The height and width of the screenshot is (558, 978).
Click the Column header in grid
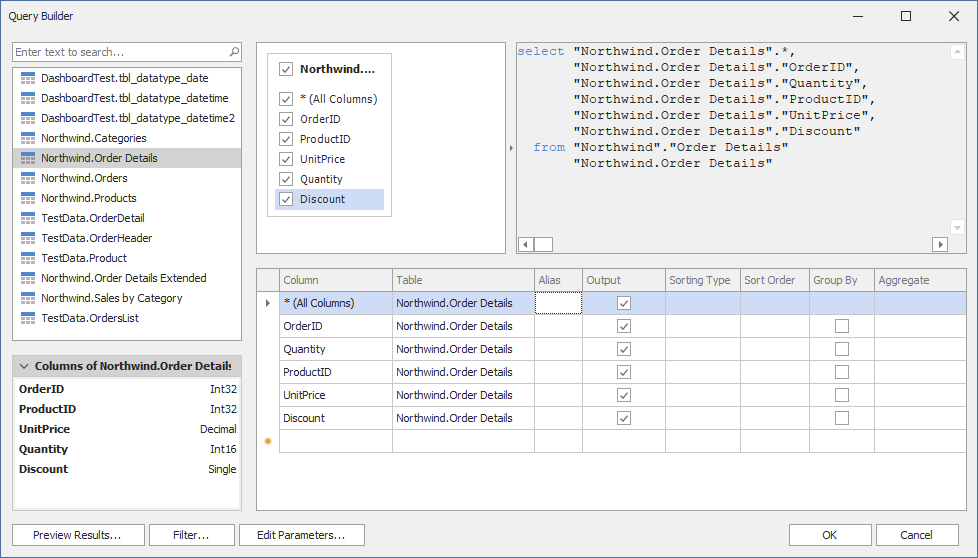click(x=336, y=280)
